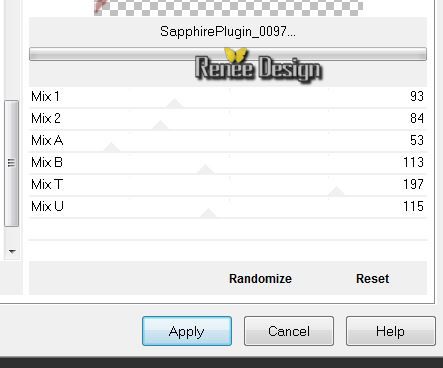Viewport: 443px width, 368px height.
Task: Select the Mix T value 197
Action: click(x=413, y=184)
